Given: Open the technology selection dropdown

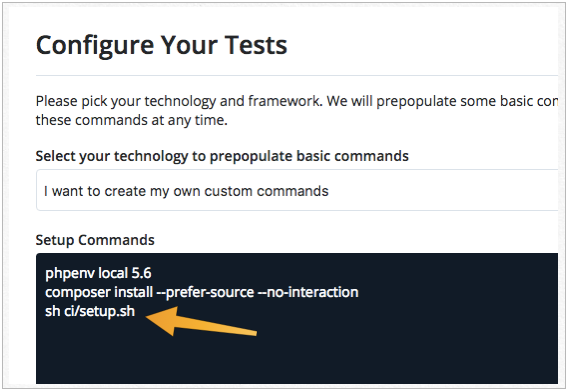Looking at the screenshot, I should pos(297,190).
